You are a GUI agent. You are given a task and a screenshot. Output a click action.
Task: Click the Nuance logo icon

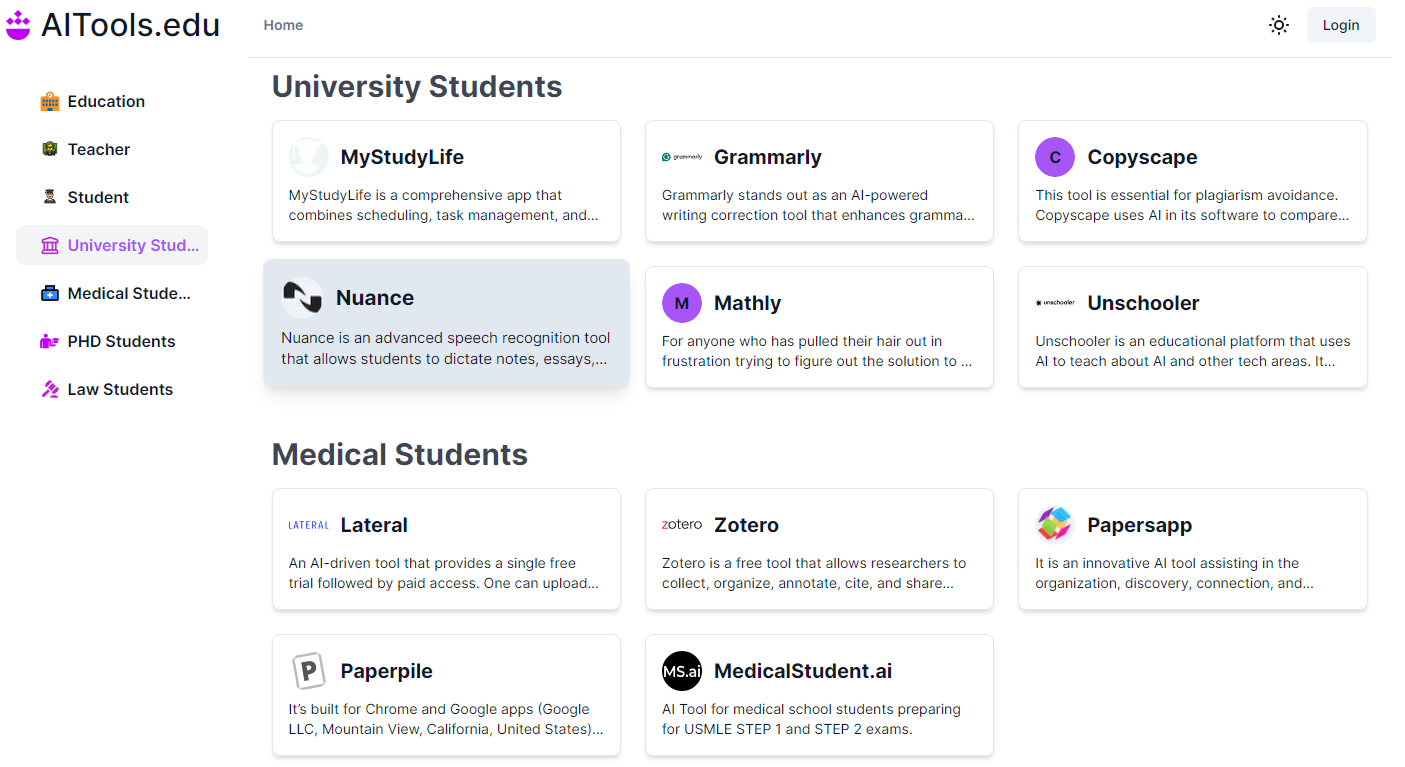(x=302, y=297)
